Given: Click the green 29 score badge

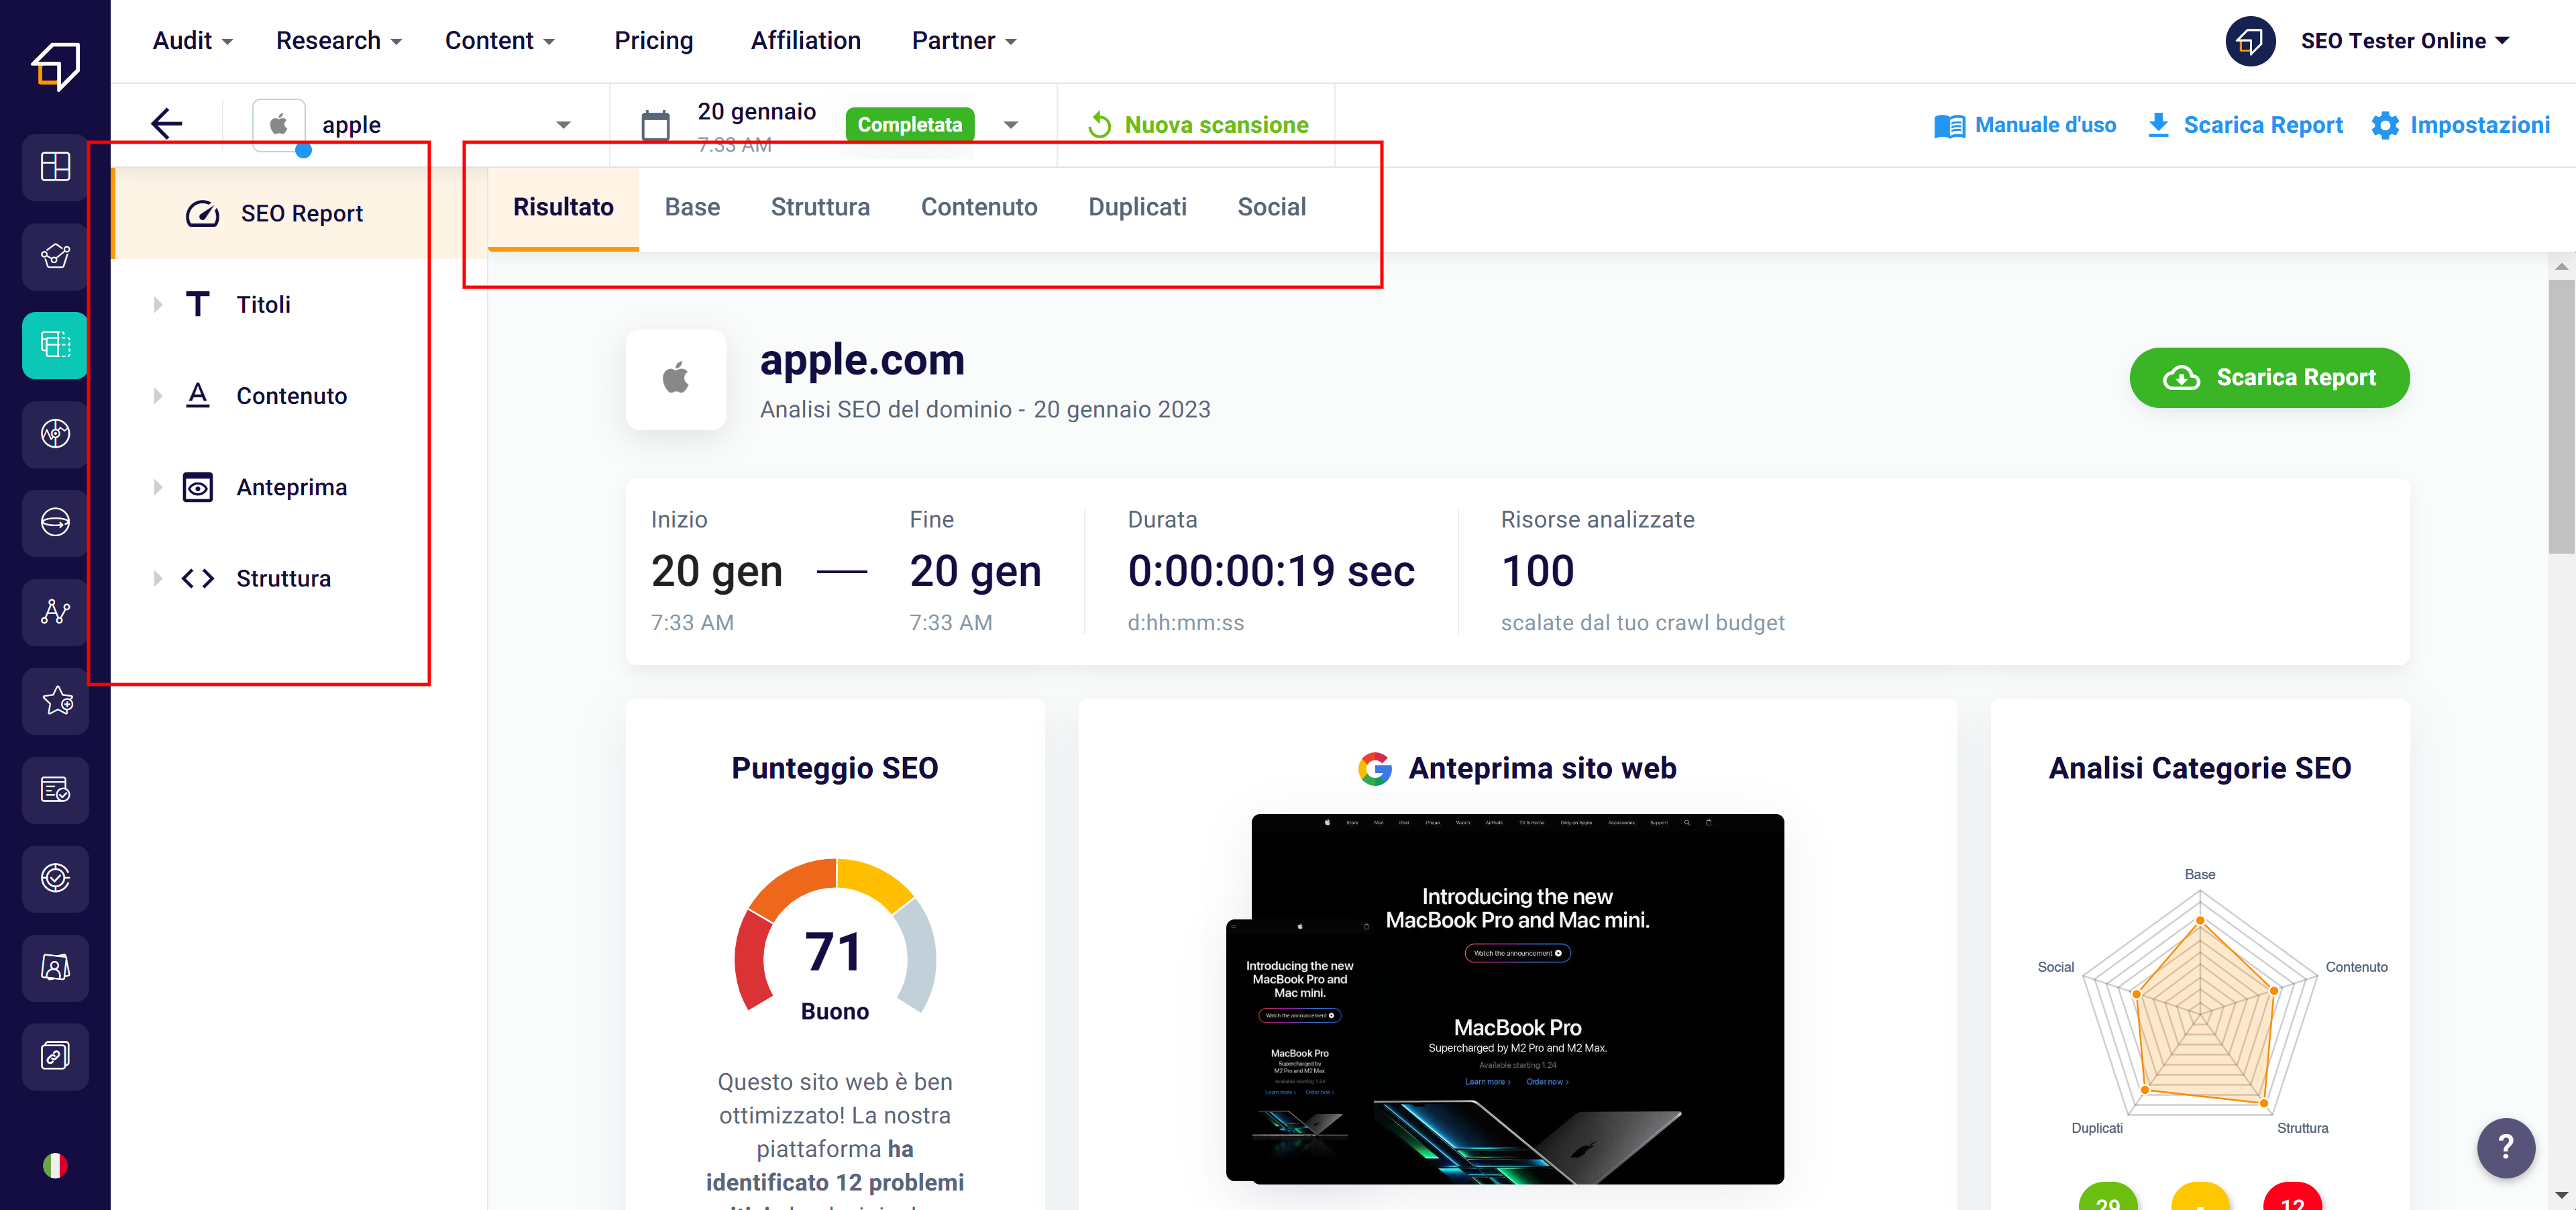Looking at the screenshot, I should [x=2107, y=1197].
